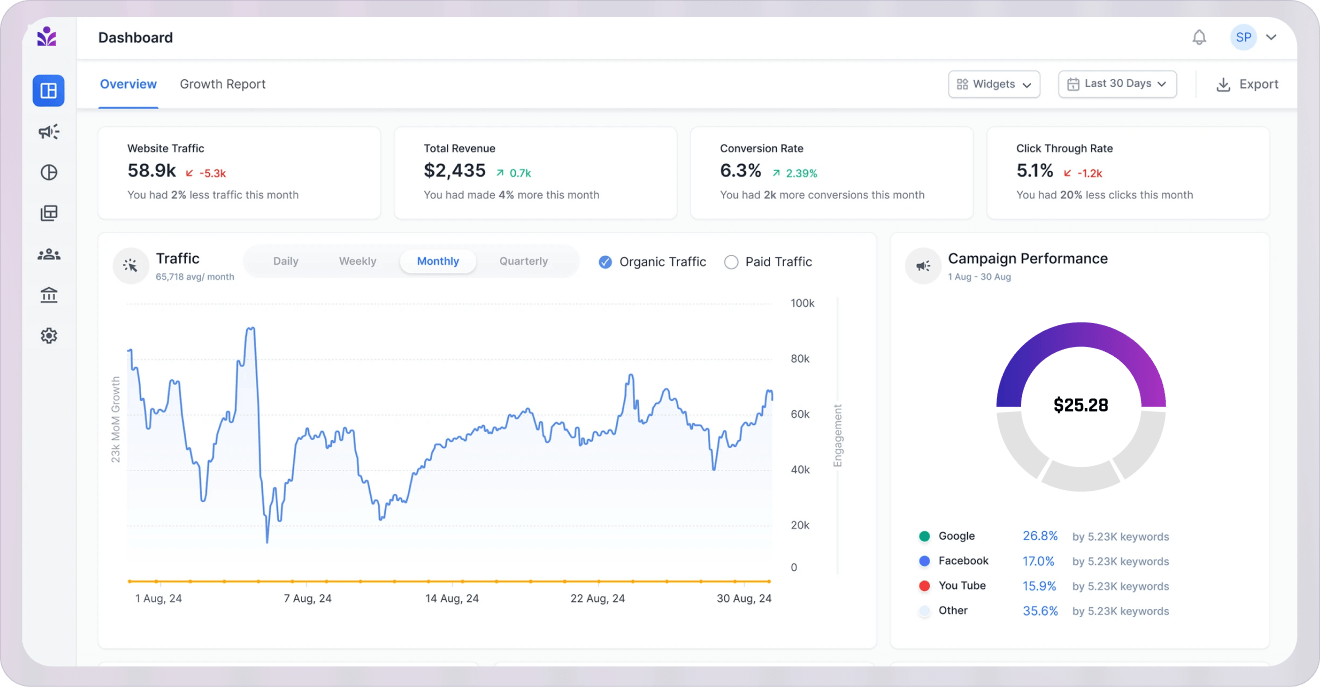Screen dimensions: 1320x687
Task: Select the Overview tab
Action: [128, 84]
